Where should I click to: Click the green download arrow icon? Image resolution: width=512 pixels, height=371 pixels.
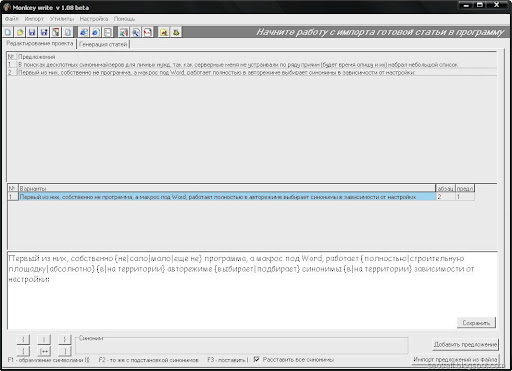tap(176, 32)
